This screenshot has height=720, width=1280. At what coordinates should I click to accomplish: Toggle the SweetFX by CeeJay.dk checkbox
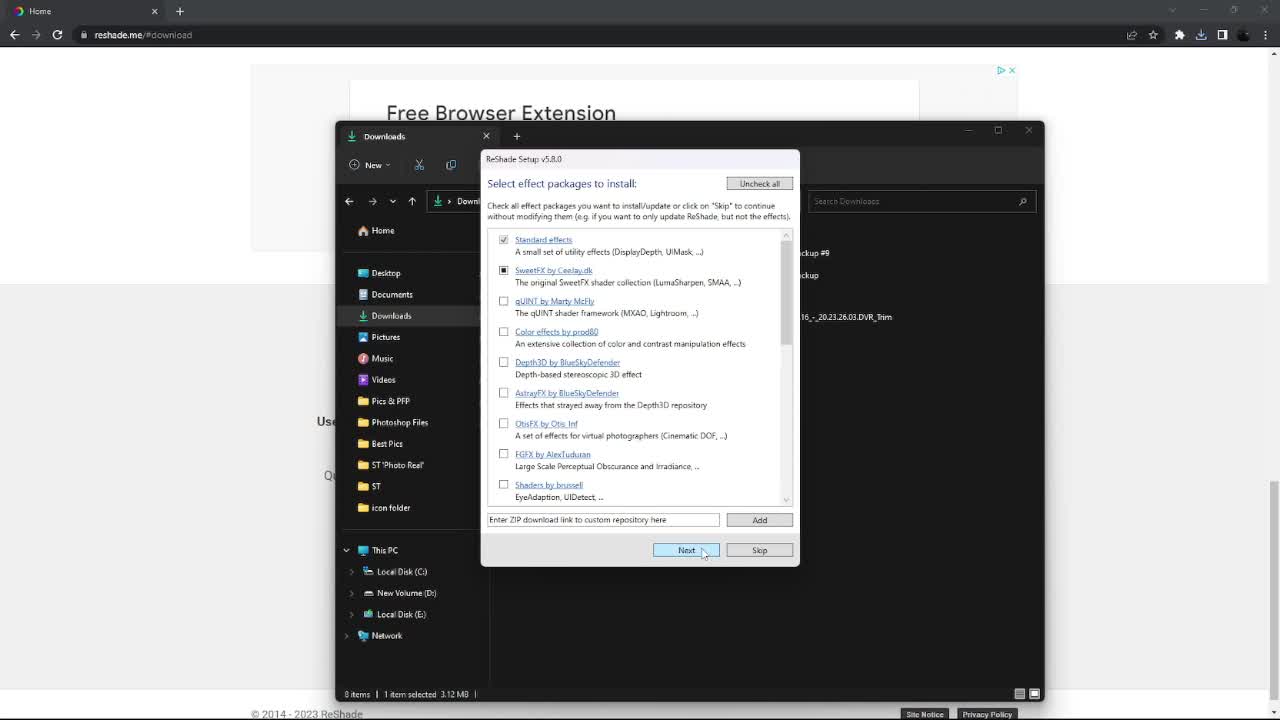(504, 271)
